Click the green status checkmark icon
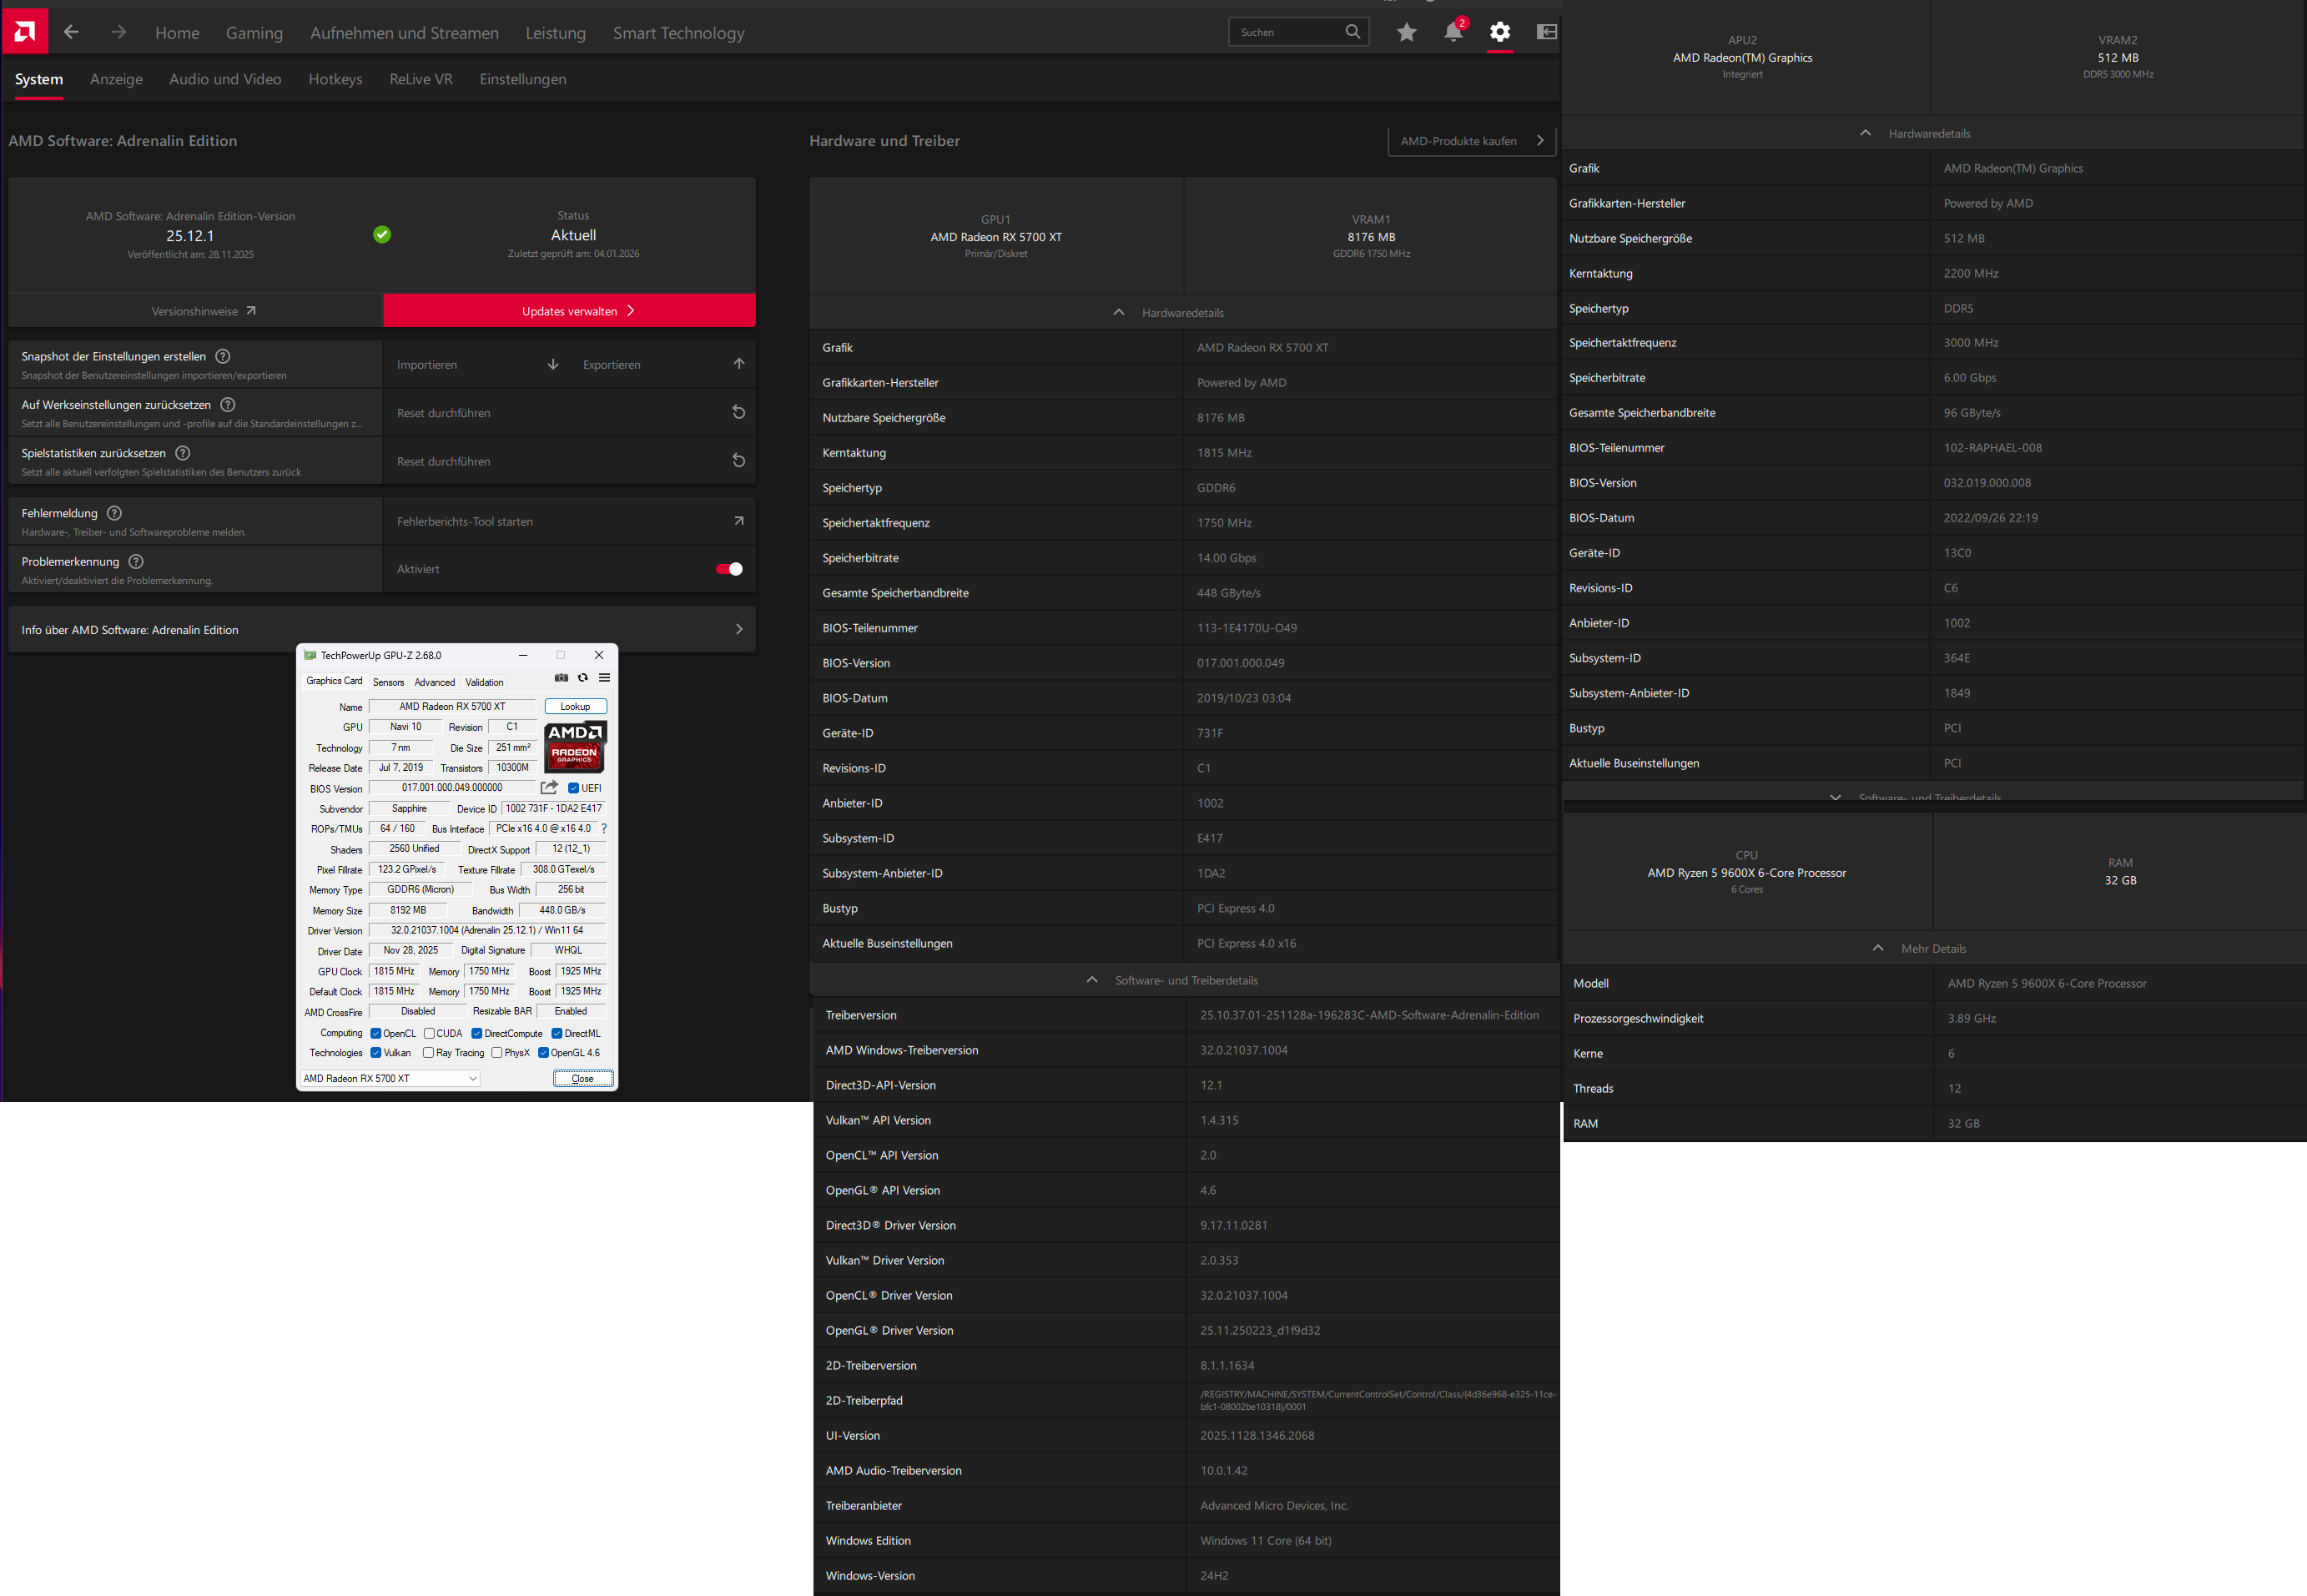Screen dimensions: 2307x1596 [x=382, y=234]
